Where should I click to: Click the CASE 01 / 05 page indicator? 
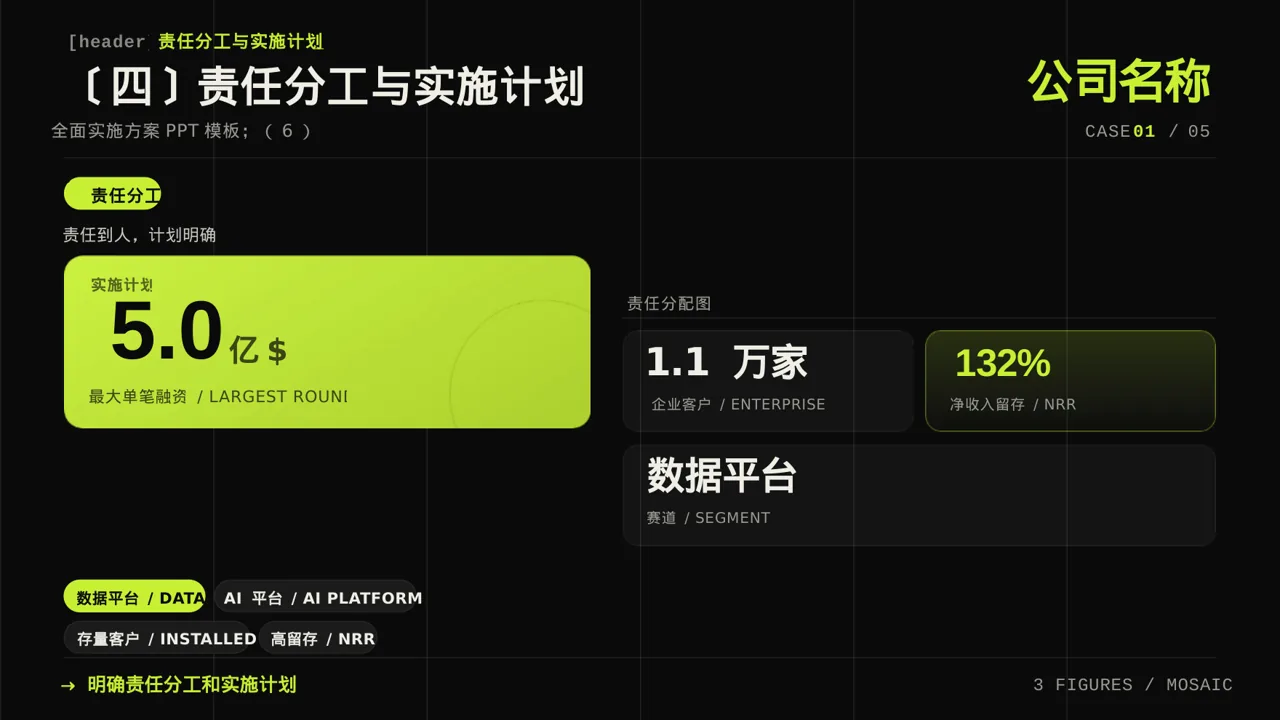pyautogui.click(x=1147, y=131)
